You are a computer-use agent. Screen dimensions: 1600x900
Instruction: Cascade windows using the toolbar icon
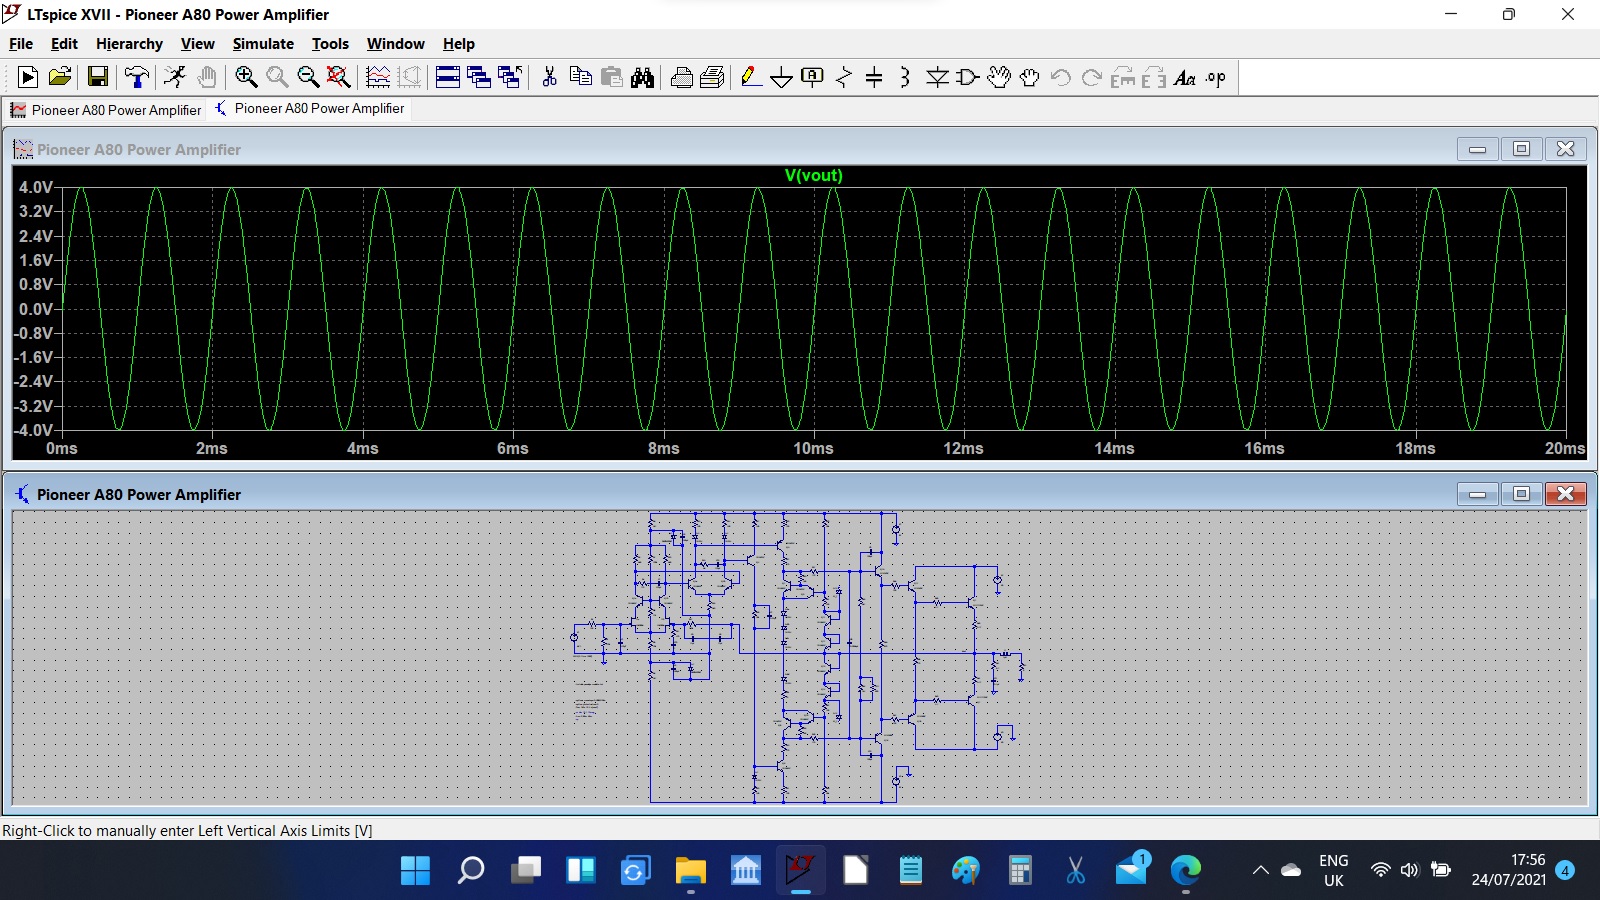click(x=479, y=77)
